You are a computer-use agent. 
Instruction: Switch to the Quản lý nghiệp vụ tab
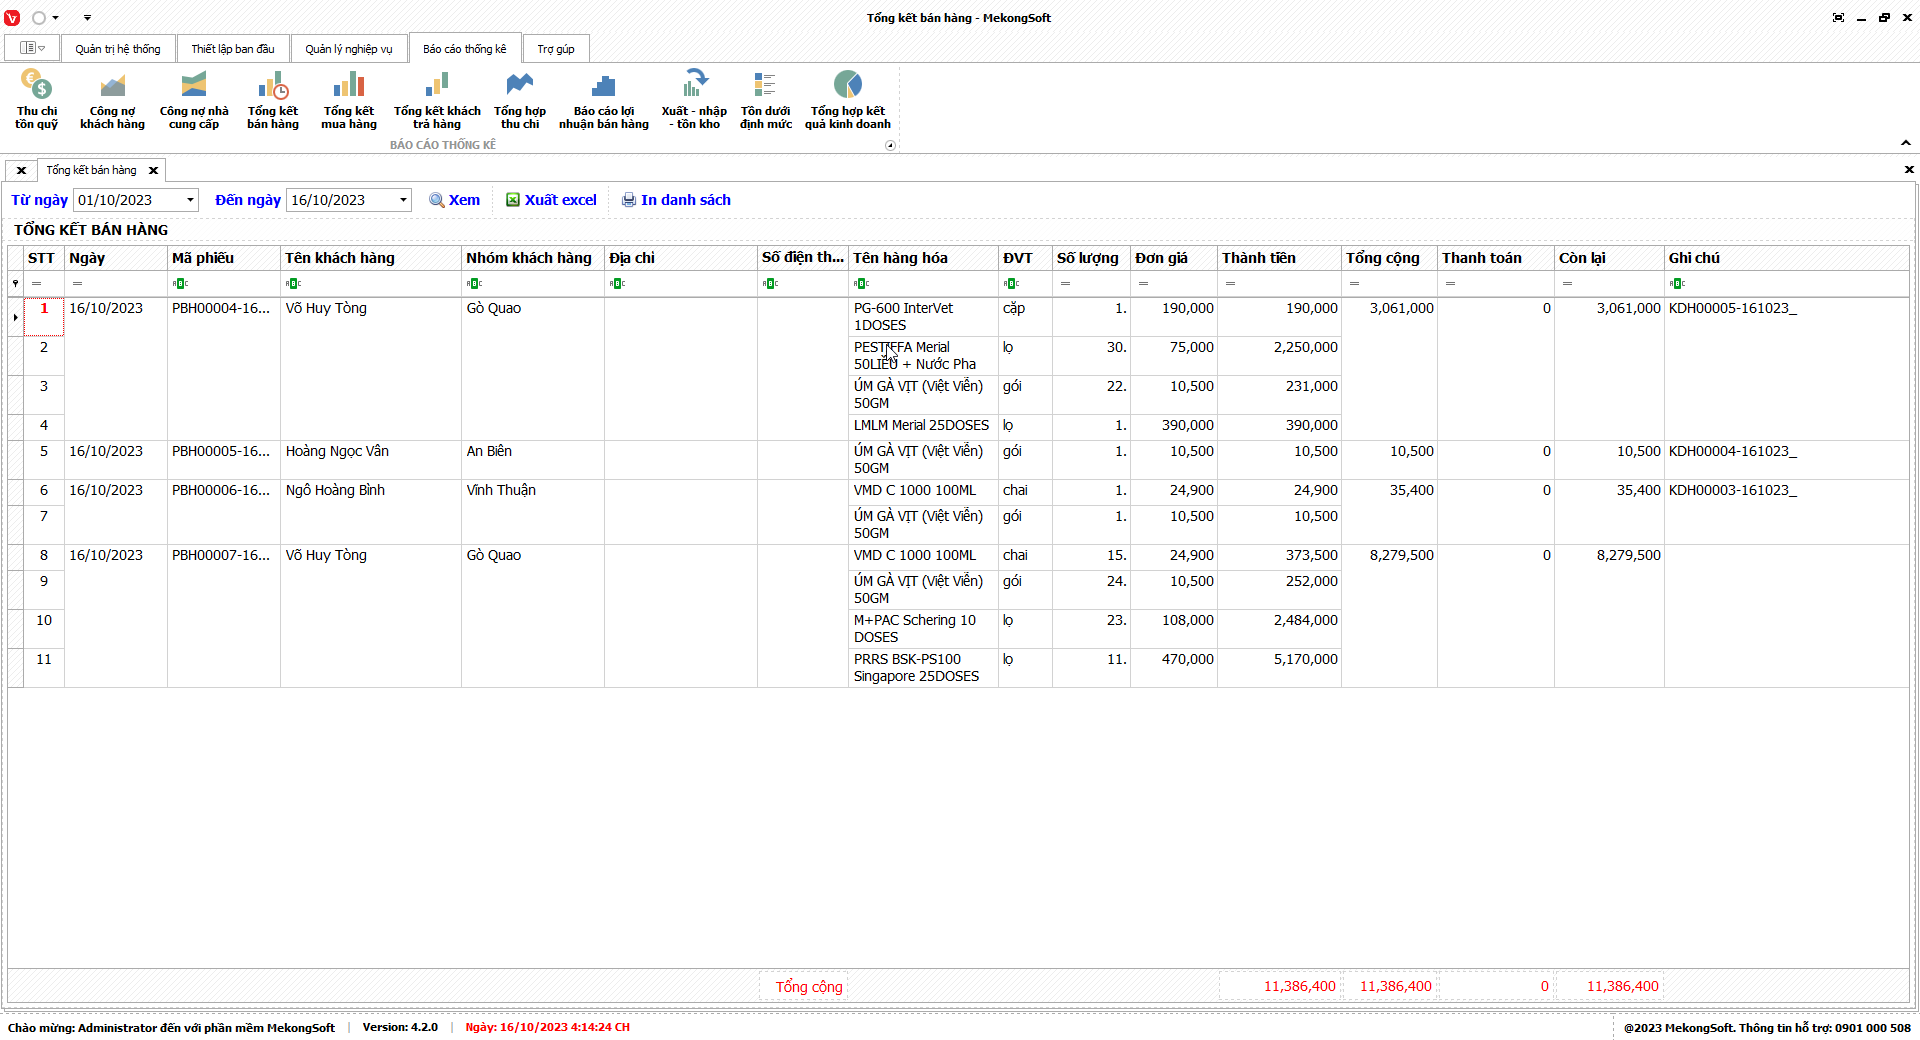point(348,49)
